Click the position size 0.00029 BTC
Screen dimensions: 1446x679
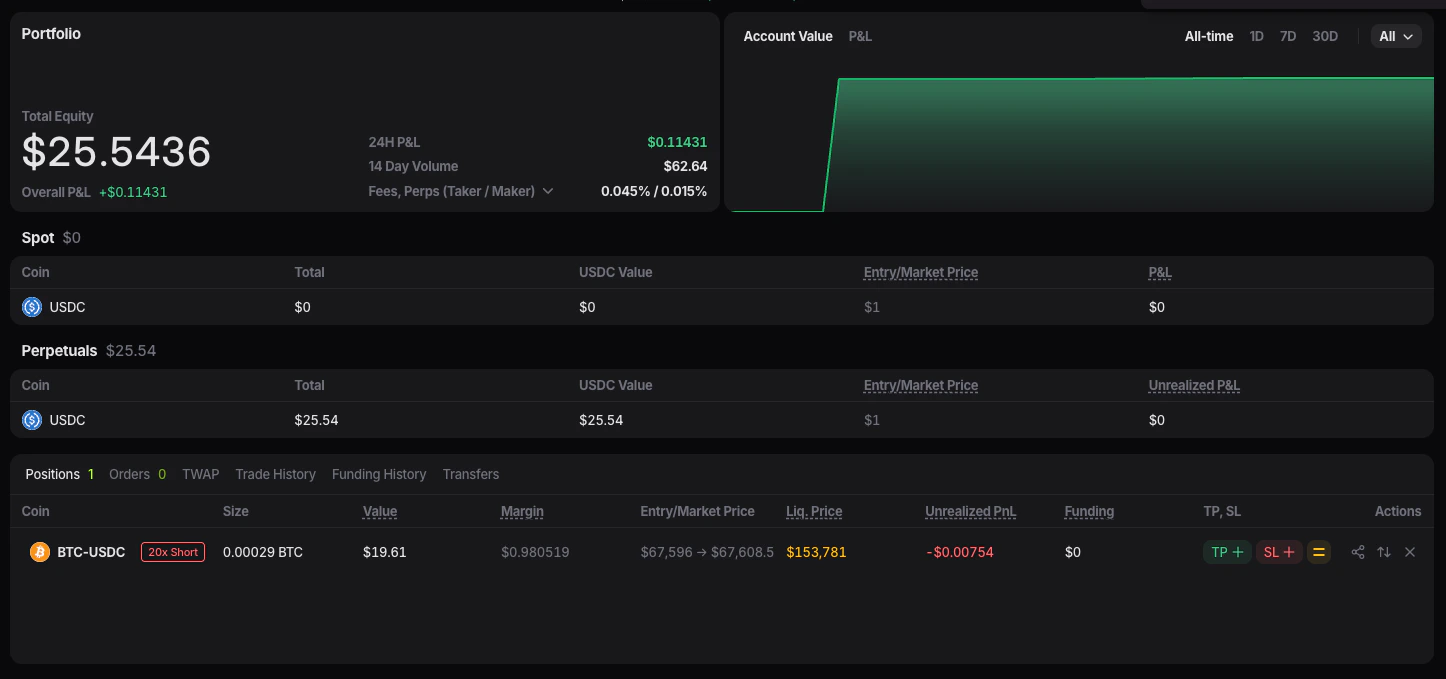pyautogui.click(x=262, y=552)
